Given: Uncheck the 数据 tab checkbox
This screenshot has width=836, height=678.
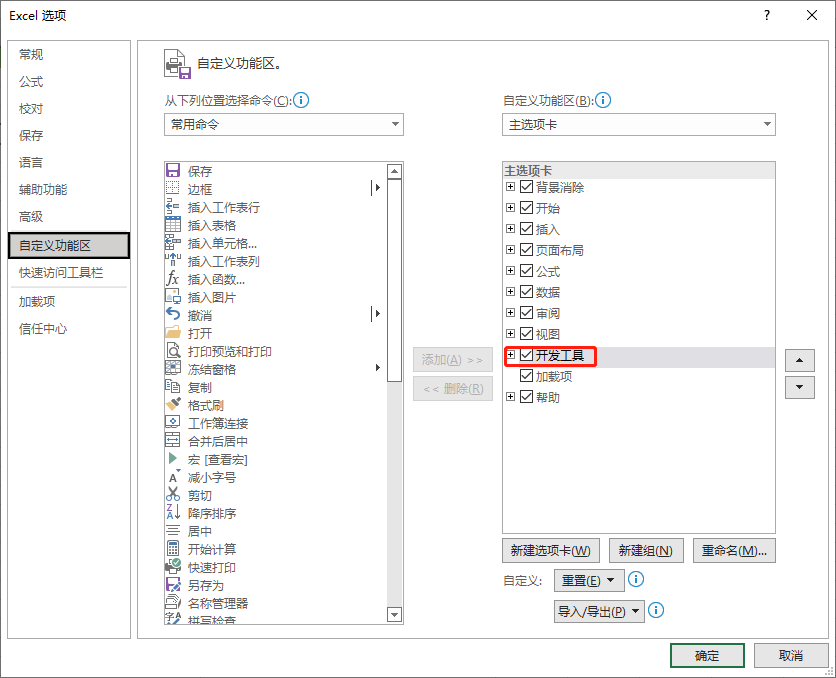Looking at the screenshot, I should click(526, 292).
